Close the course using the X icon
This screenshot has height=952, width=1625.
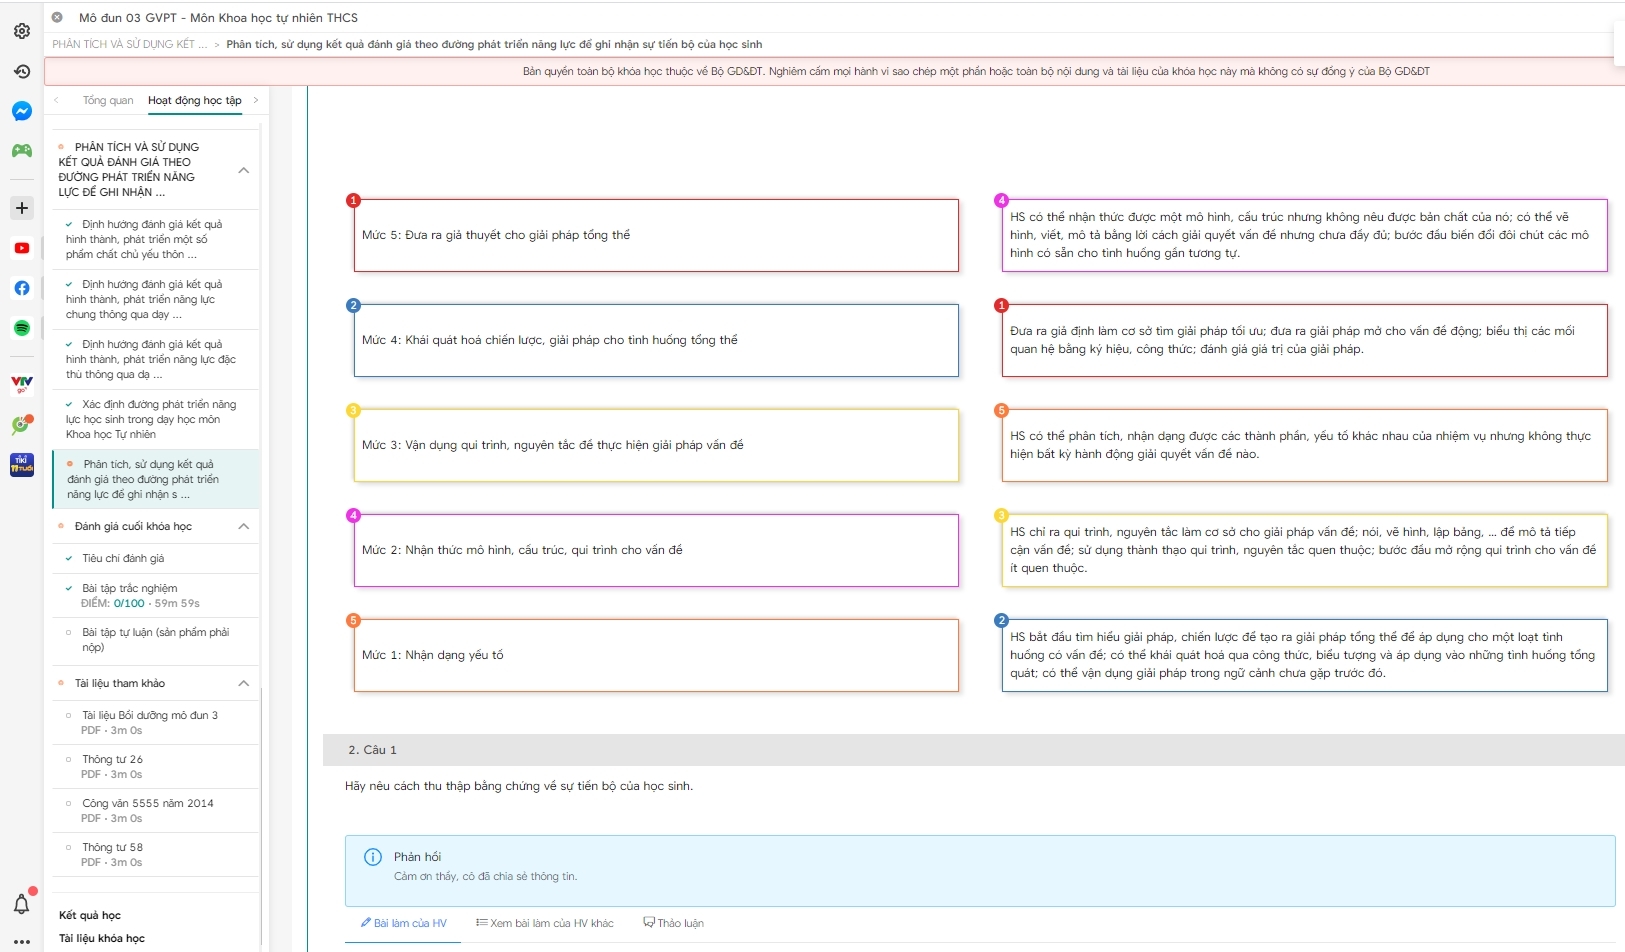(57, 17)
